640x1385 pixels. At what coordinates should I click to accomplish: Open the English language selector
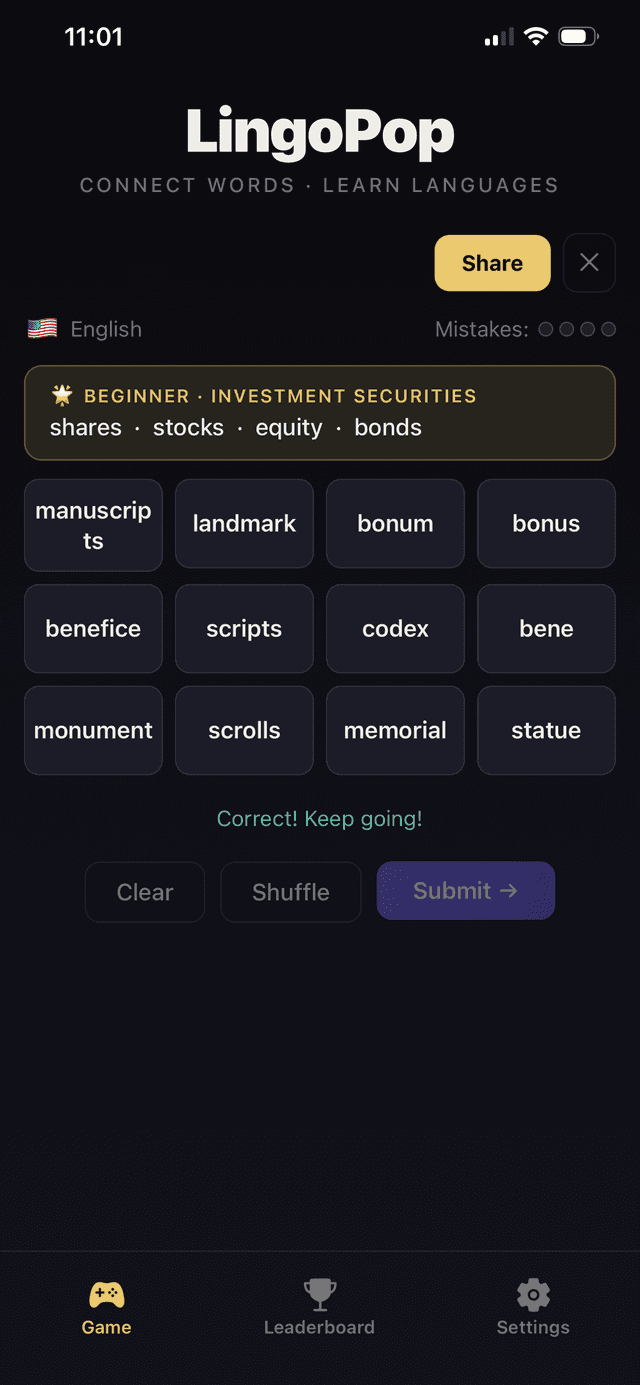[106, 329]
